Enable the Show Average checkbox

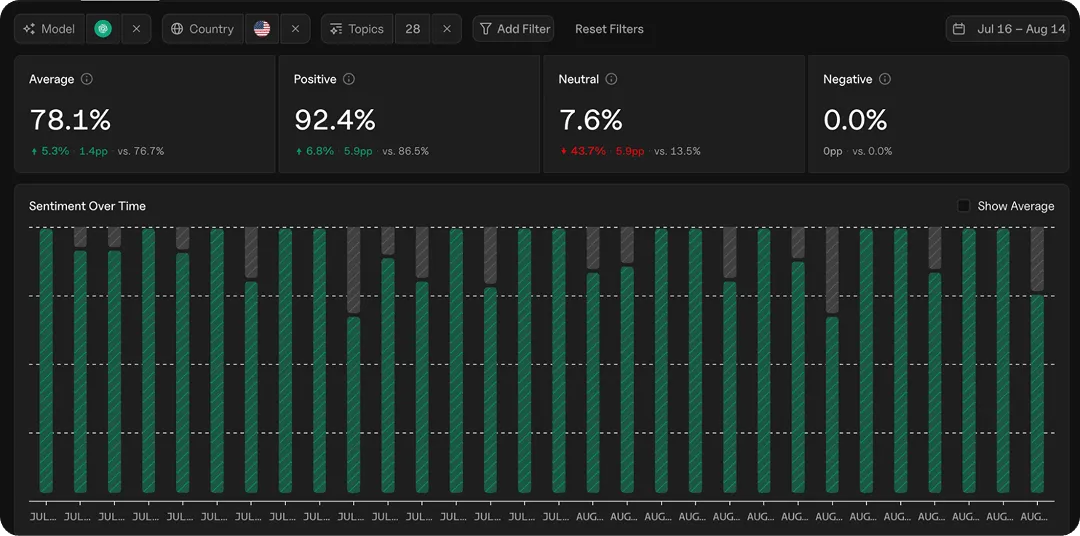pos(964,206)
